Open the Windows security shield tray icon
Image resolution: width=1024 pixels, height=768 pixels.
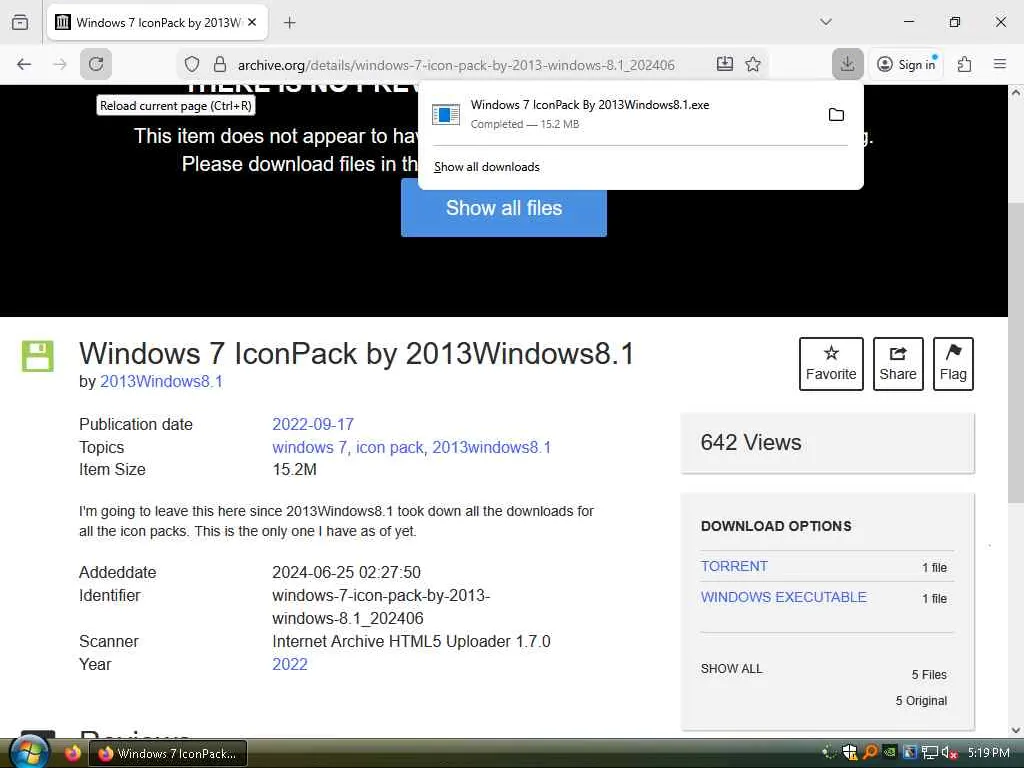tap(850, 752)
